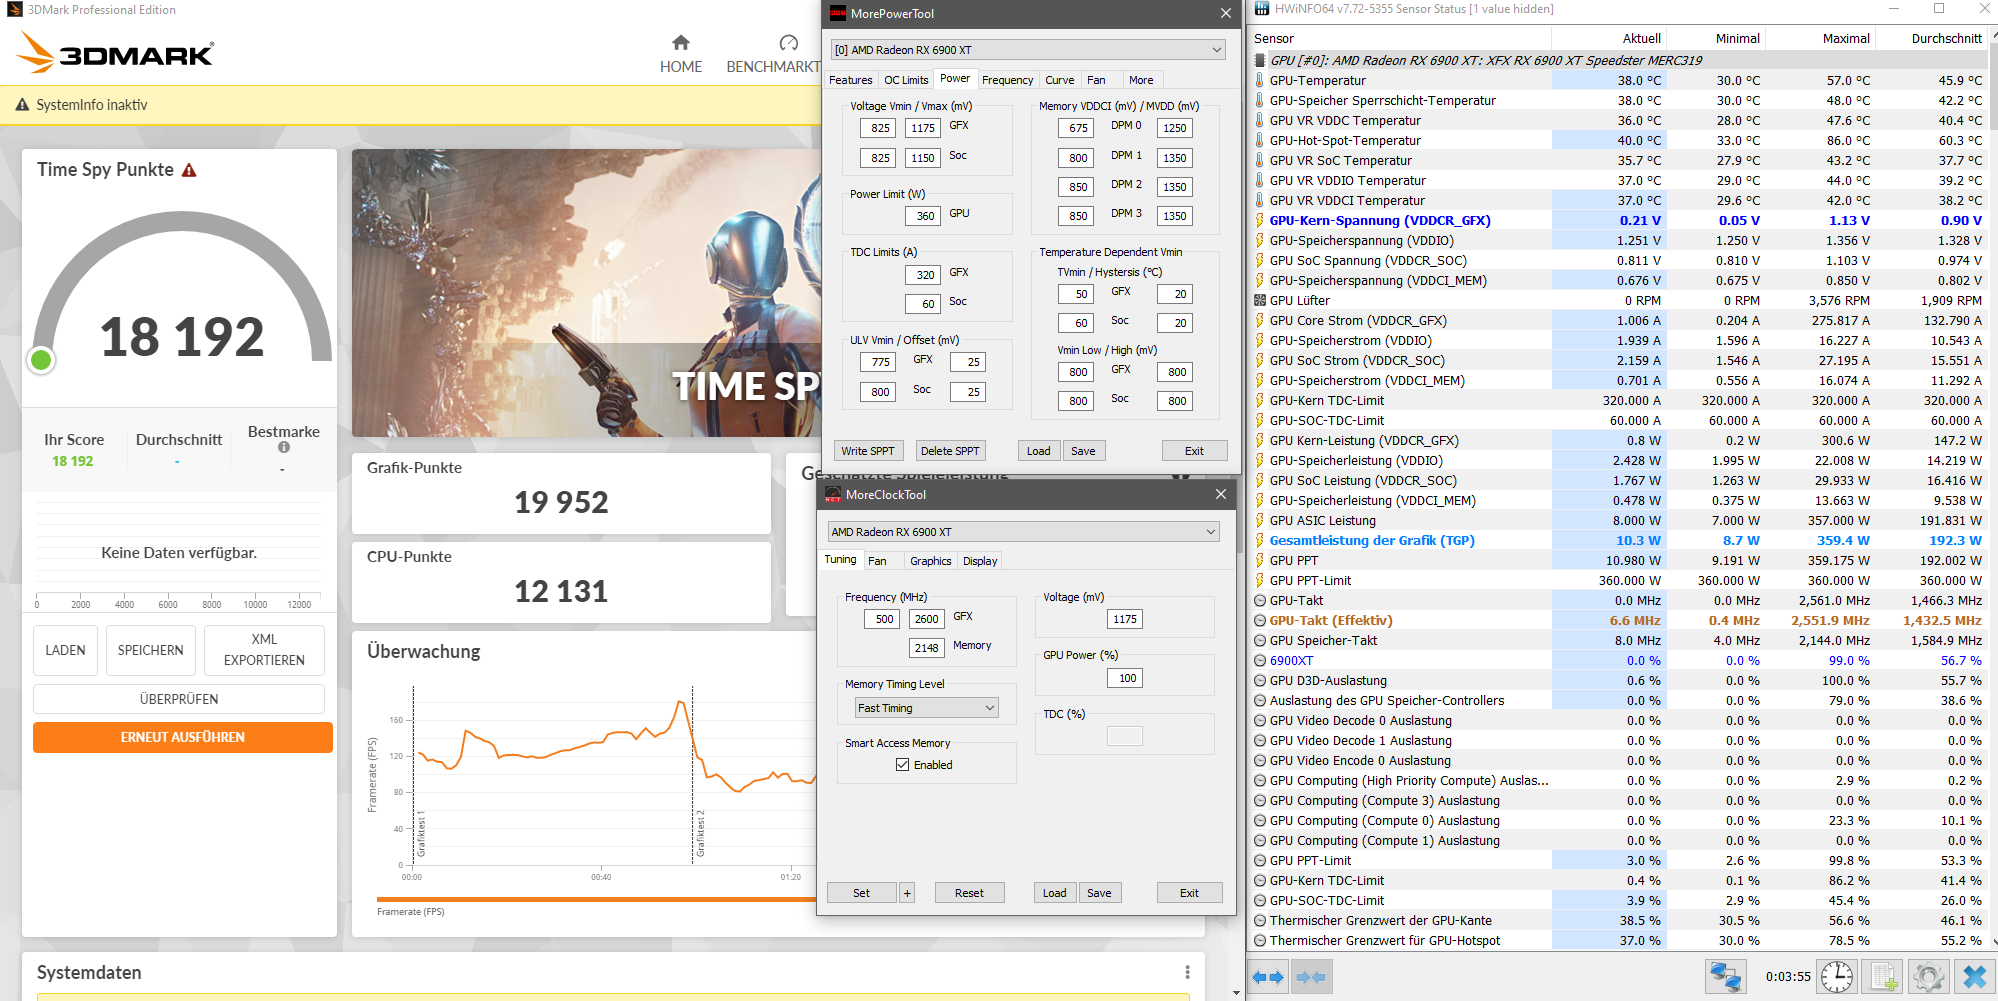Click the 3DMark logo

coord(116,53)
